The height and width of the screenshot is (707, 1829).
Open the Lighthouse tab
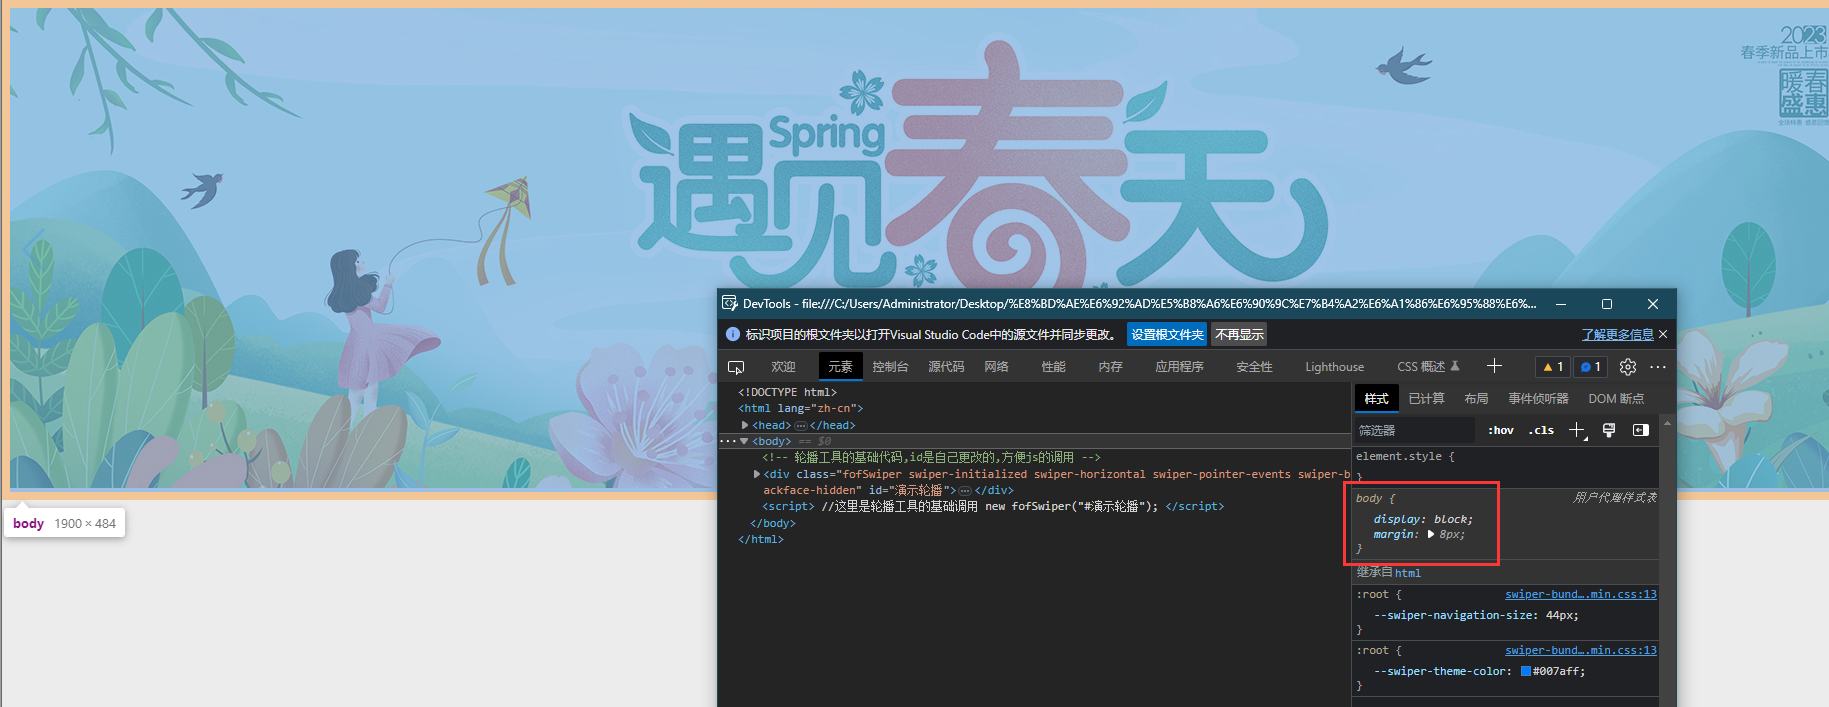point(1334,367)
